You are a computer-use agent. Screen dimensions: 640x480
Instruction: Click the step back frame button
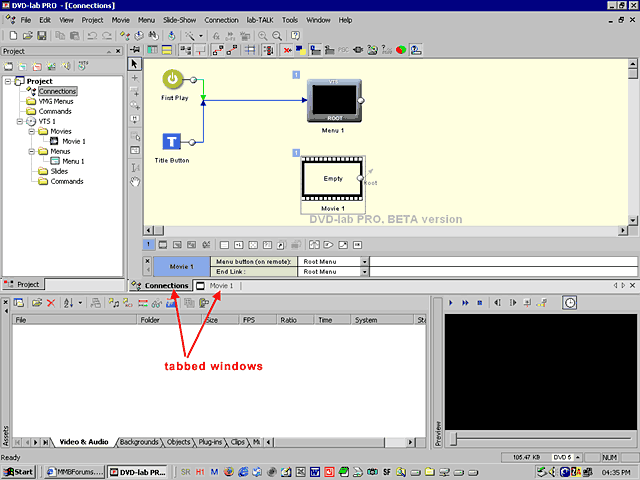[497, 303]
